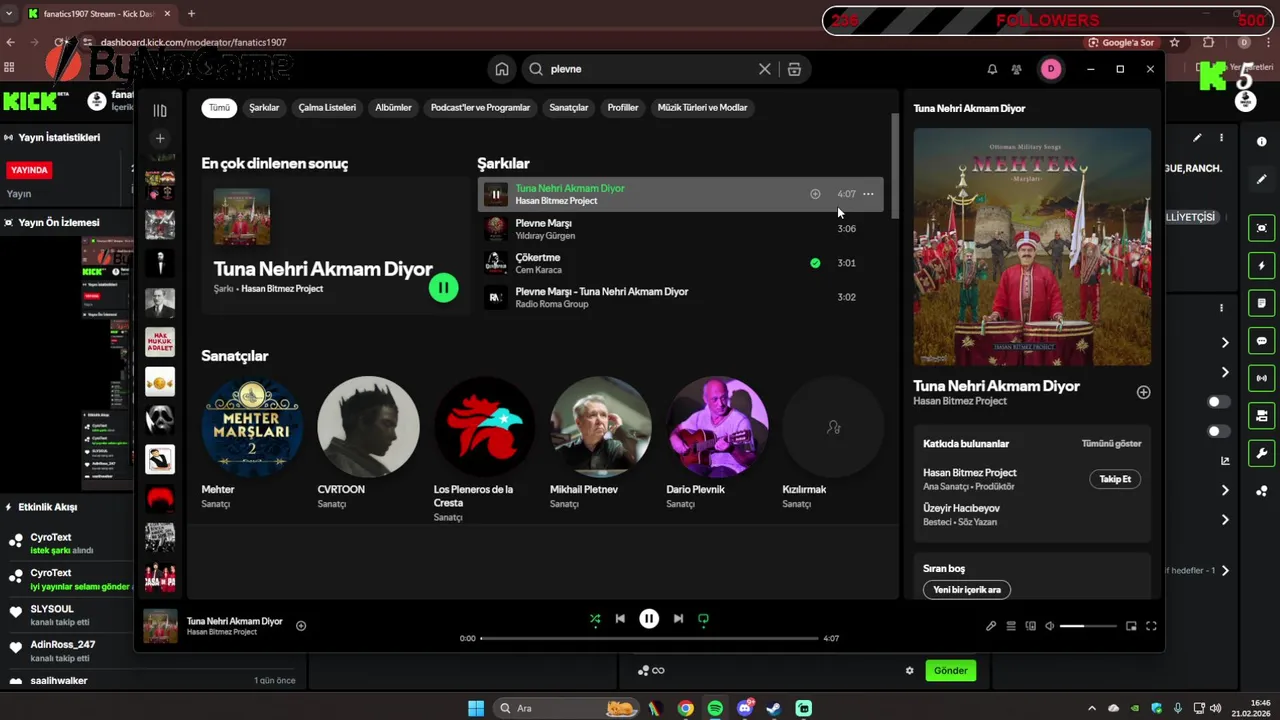This screenshot has width=1280, height=720.
Task: Open the Dario Plevnik artist thumbnail
Action: 717,427
